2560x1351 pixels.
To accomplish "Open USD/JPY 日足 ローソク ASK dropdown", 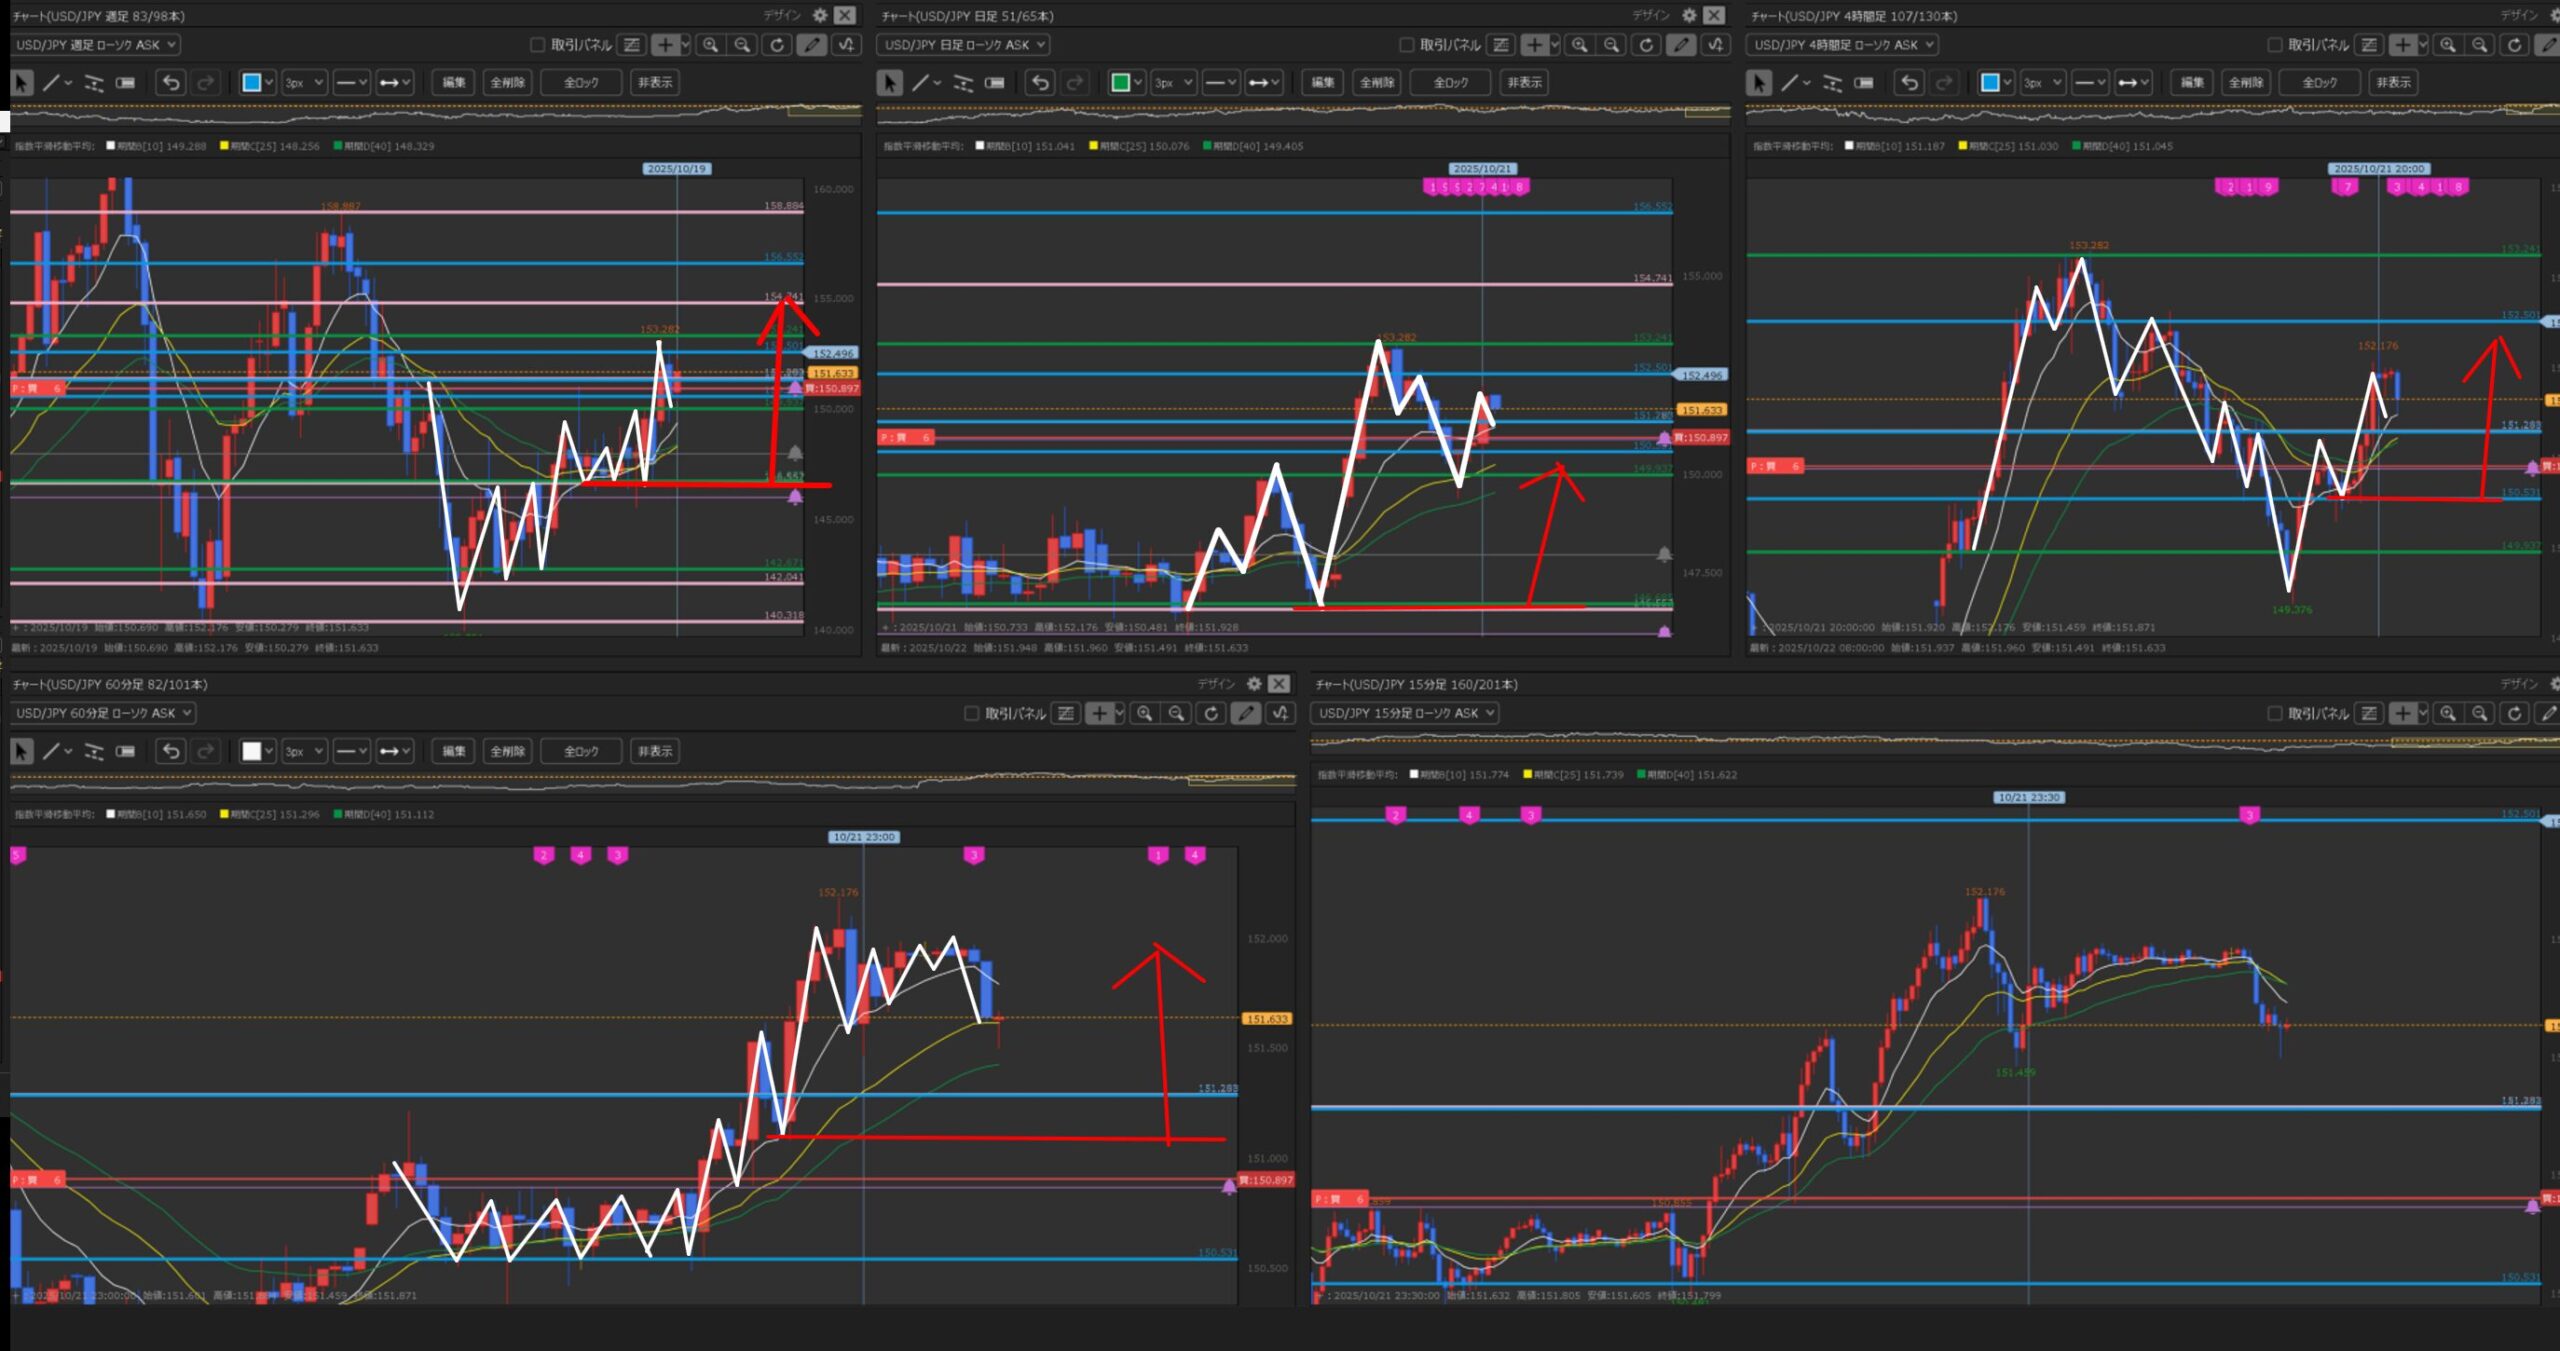I will [962, 45].
